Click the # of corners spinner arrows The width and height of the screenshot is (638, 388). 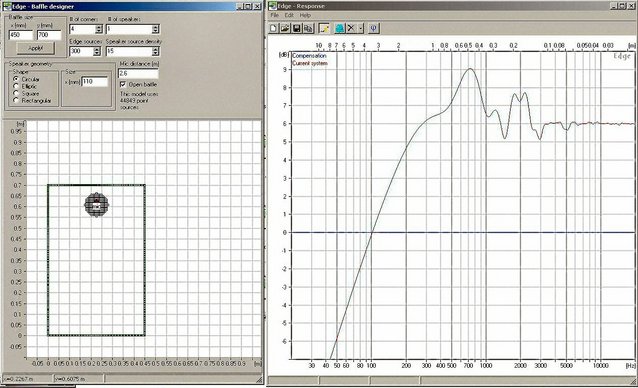[99, 29]
